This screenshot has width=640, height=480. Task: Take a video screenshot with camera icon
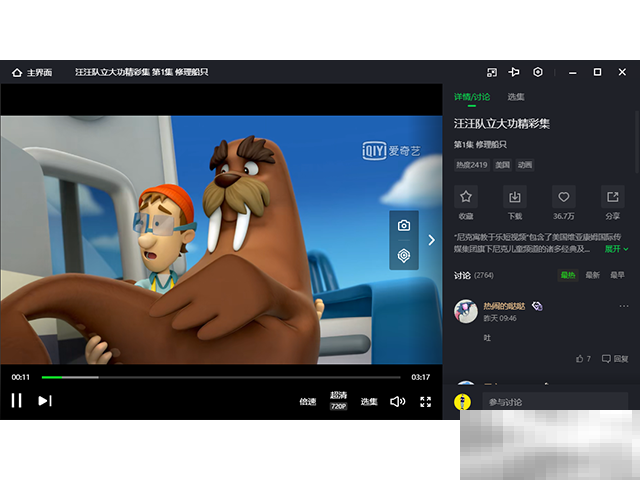click(x=404, y=225)
